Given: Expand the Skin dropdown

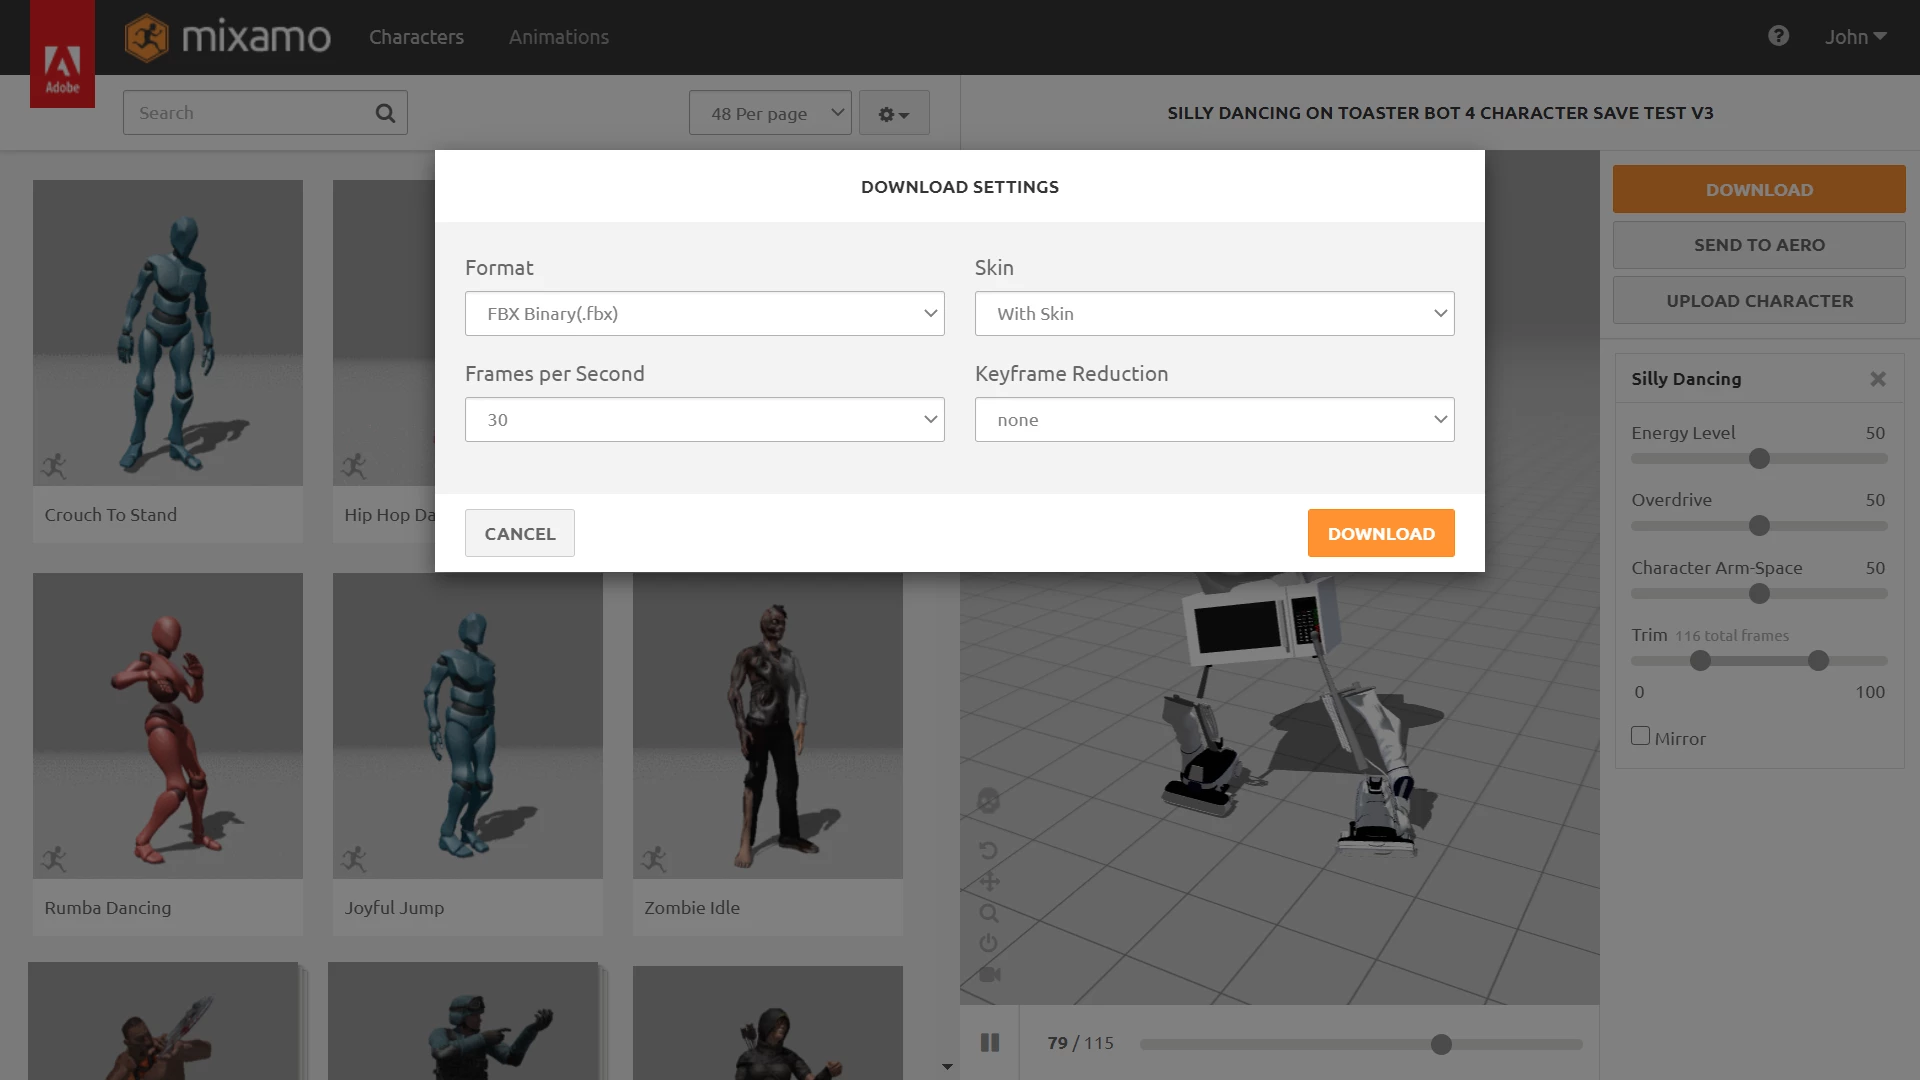Looking at the screenshot, I should tap(1214, 314).
